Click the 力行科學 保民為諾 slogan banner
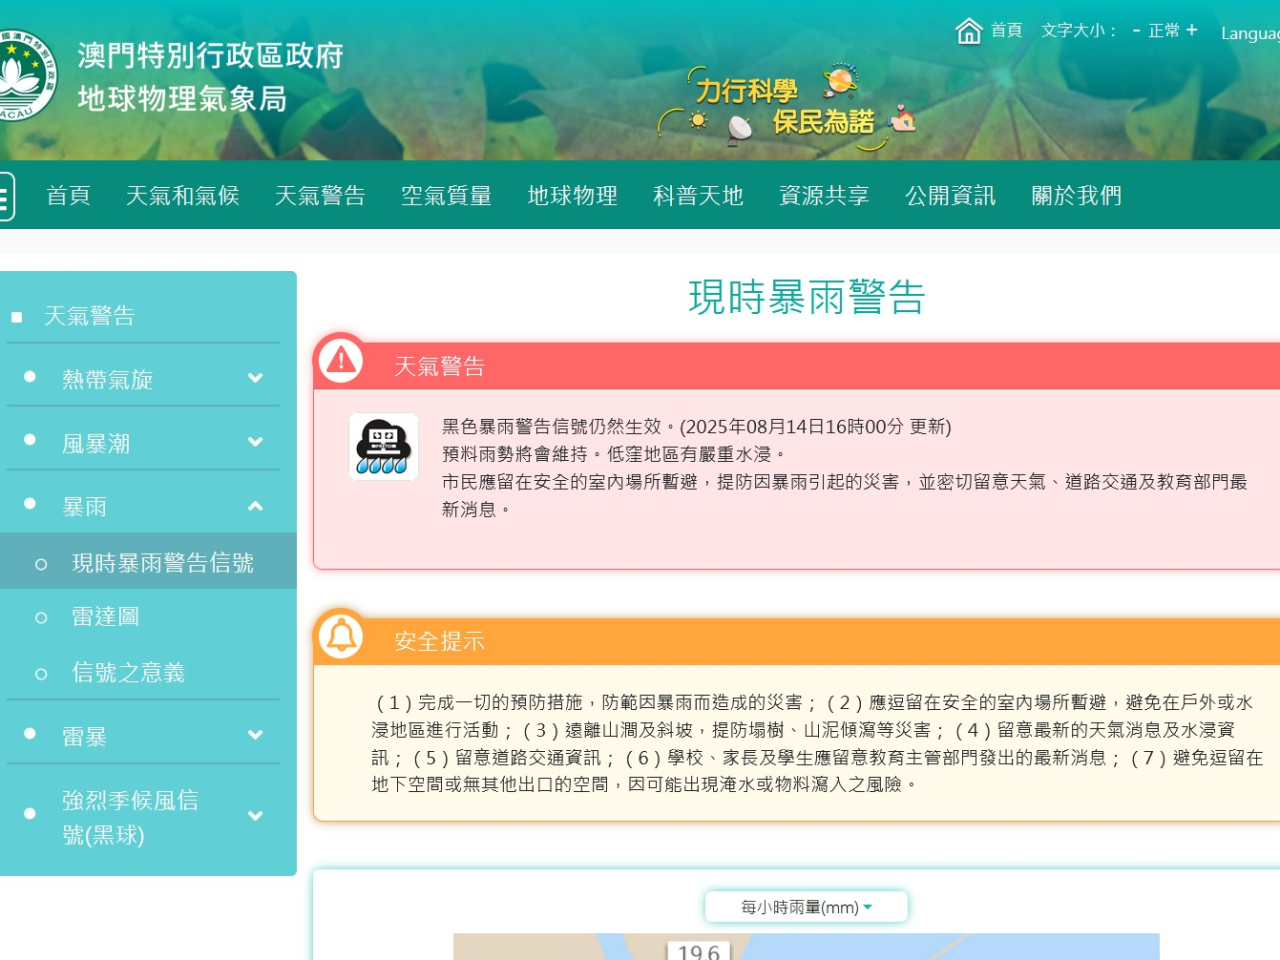 pyautogui.click(x=786, y=106)
